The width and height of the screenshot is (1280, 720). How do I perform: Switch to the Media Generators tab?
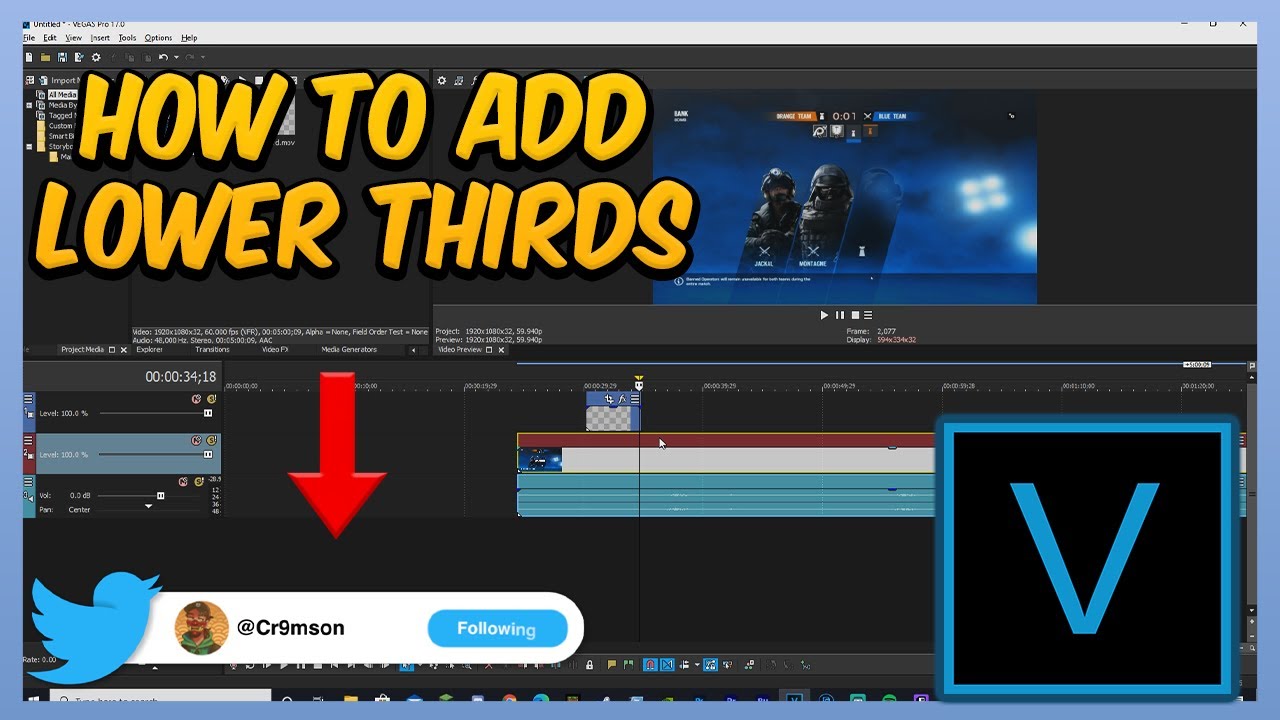pyautogui.click(x=349, y=350)
